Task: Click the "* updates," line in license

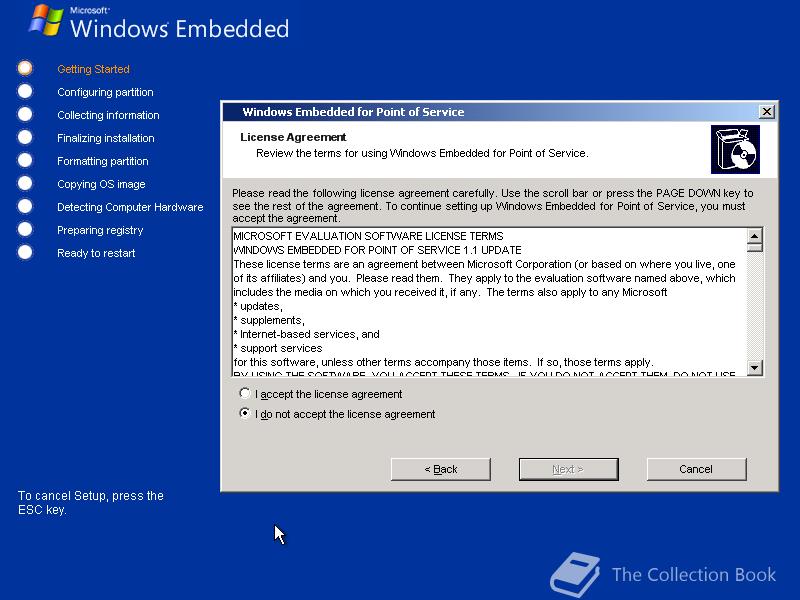Action: [258, 306]
